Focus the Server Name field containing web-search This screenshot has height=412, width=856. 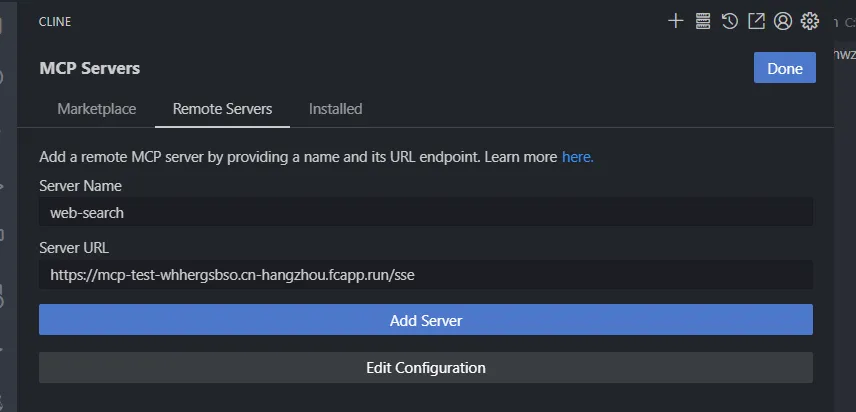point(425,212)
